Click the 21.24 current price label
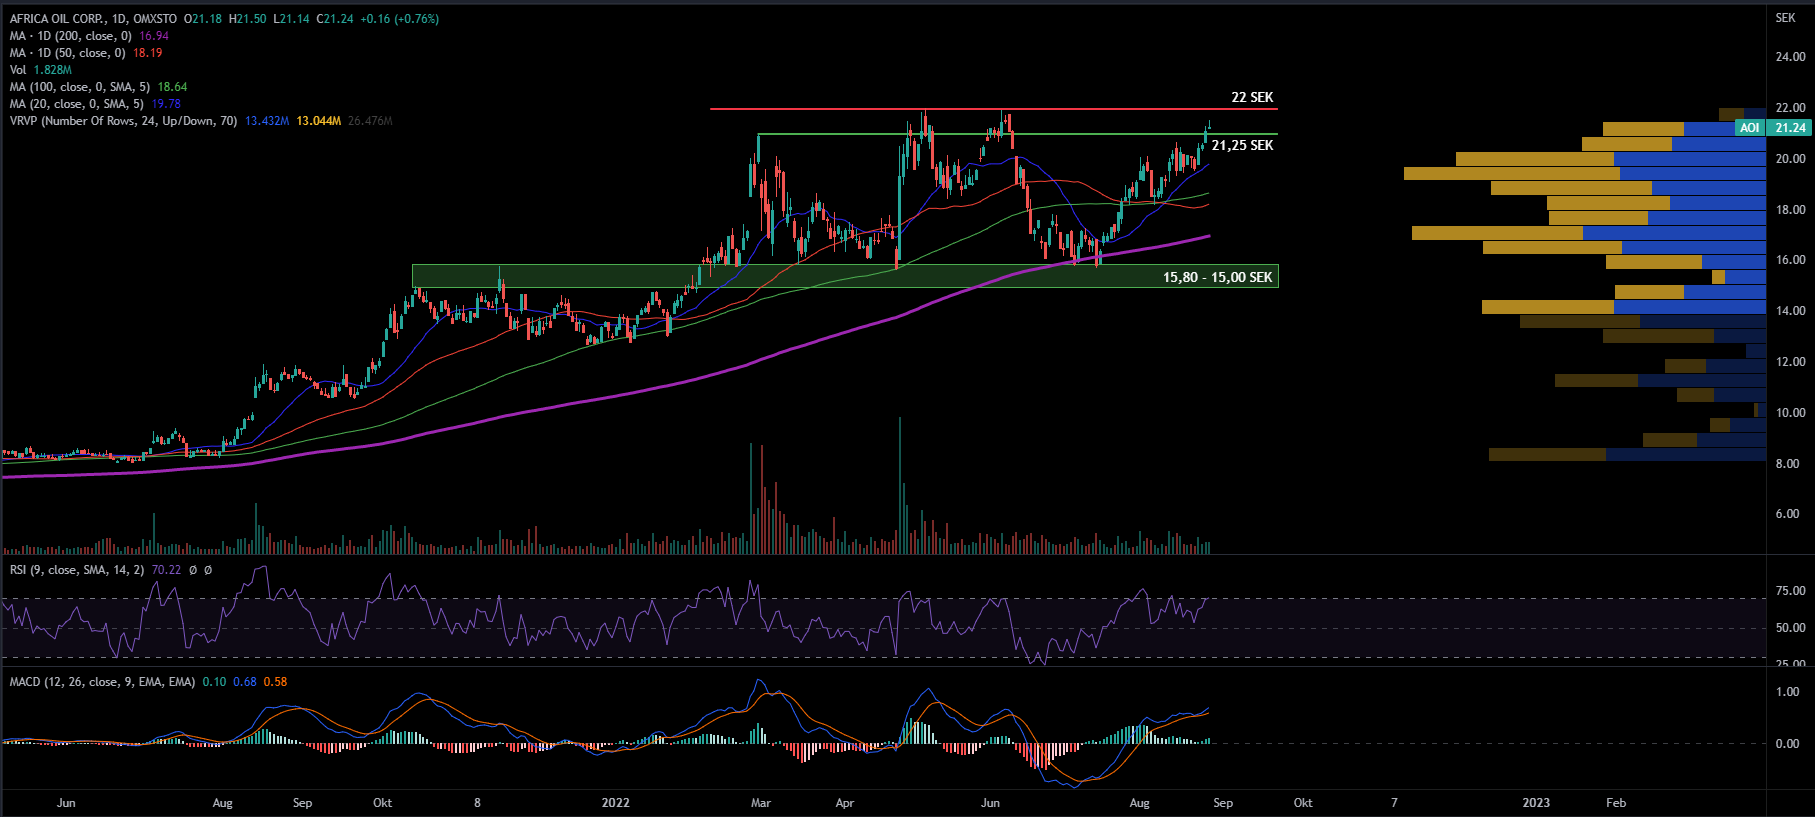 [x=1790, y=128]
